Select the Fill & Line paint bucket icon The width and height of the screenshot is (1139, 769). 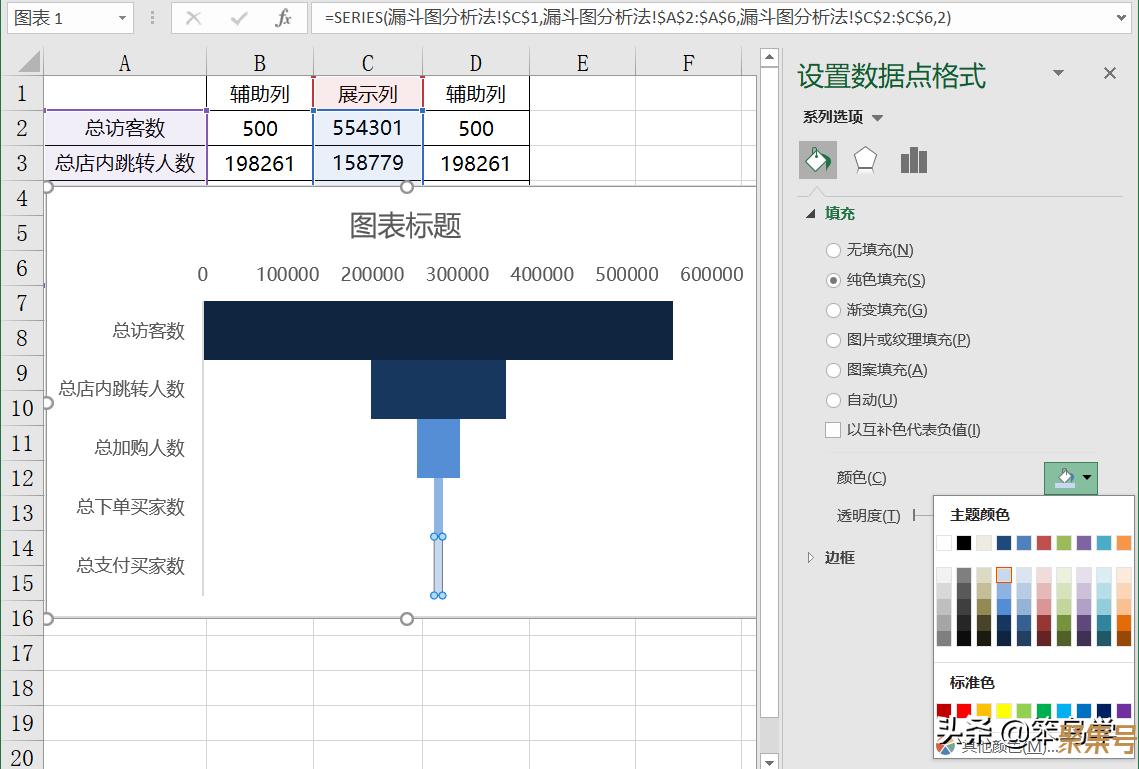pos(817,160)
